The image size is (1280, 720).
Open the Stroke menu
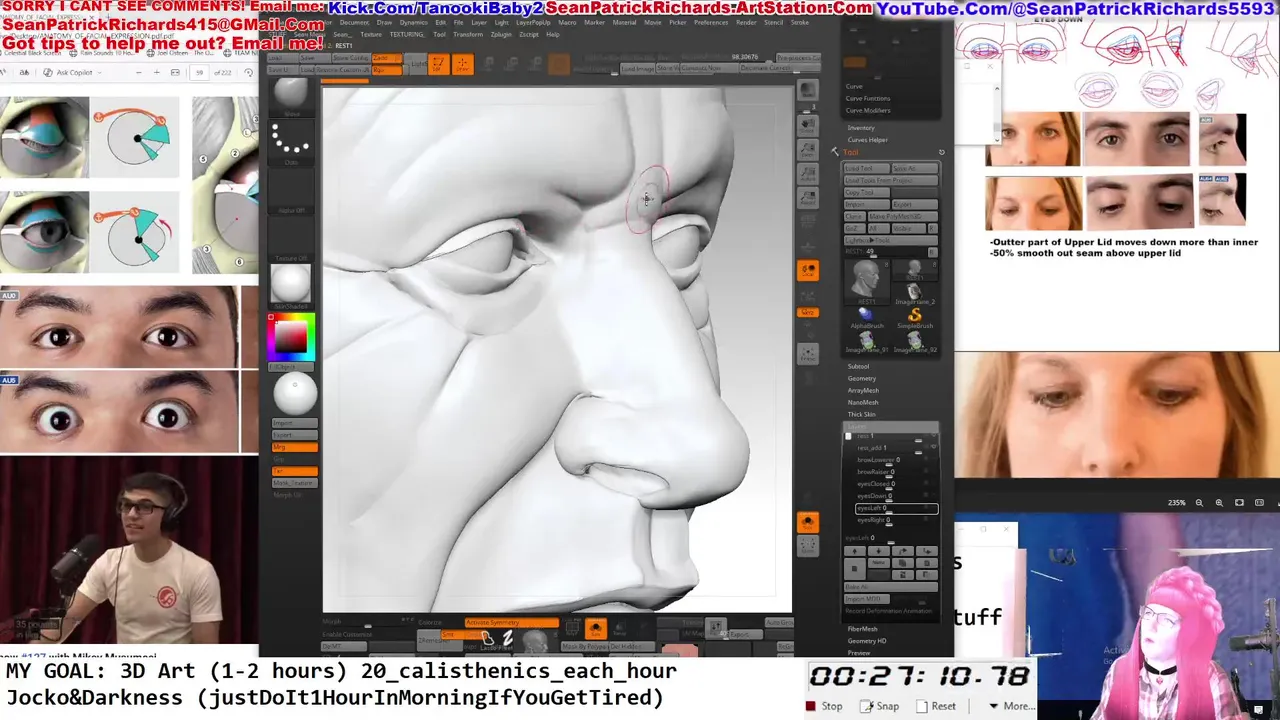(799, 23)
